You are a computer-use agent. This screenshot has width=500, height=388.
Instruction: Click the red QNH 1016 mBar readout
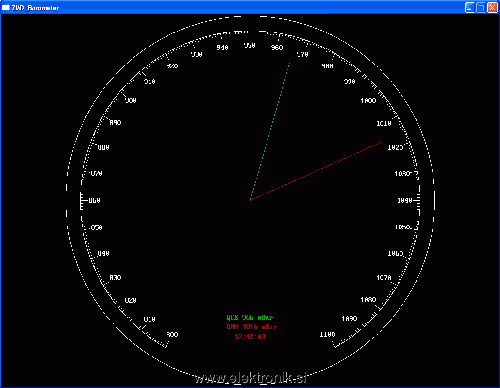click(252, 327)
